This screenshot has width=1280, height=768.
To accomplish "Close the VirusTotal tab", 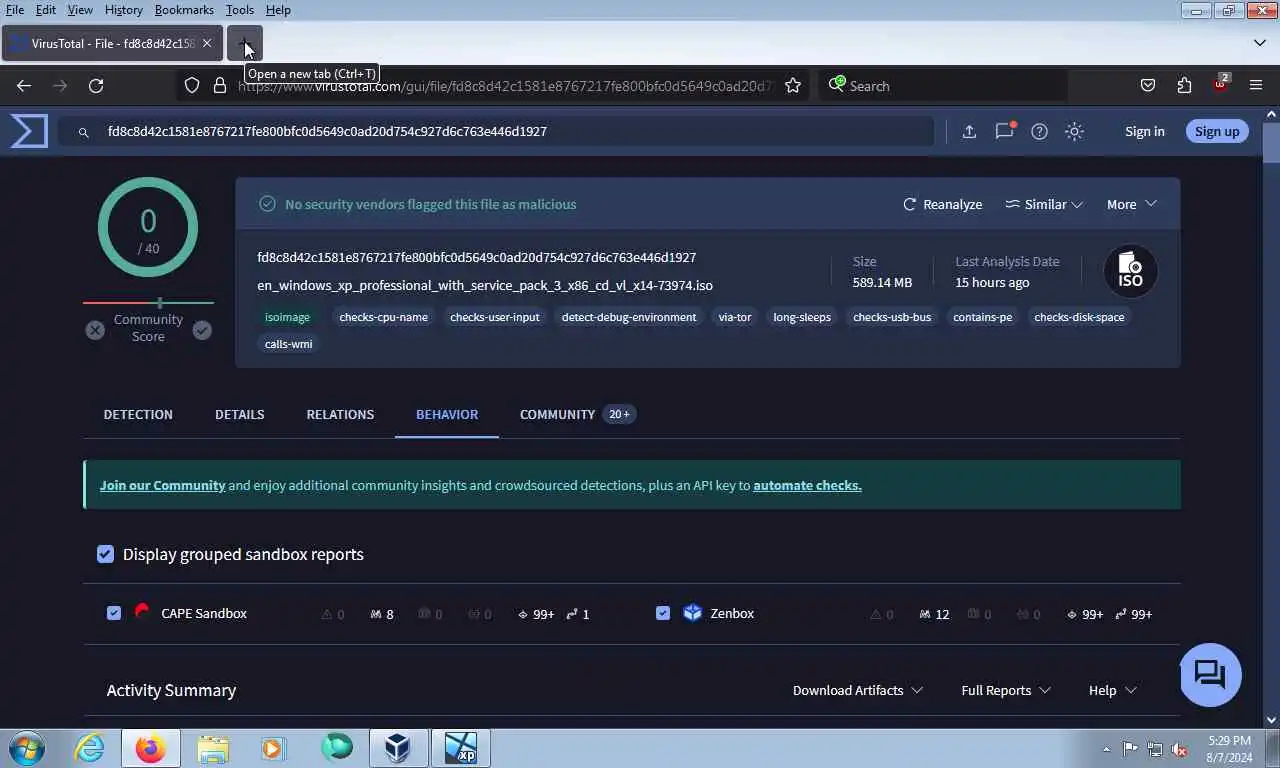I will pos(207,44).
